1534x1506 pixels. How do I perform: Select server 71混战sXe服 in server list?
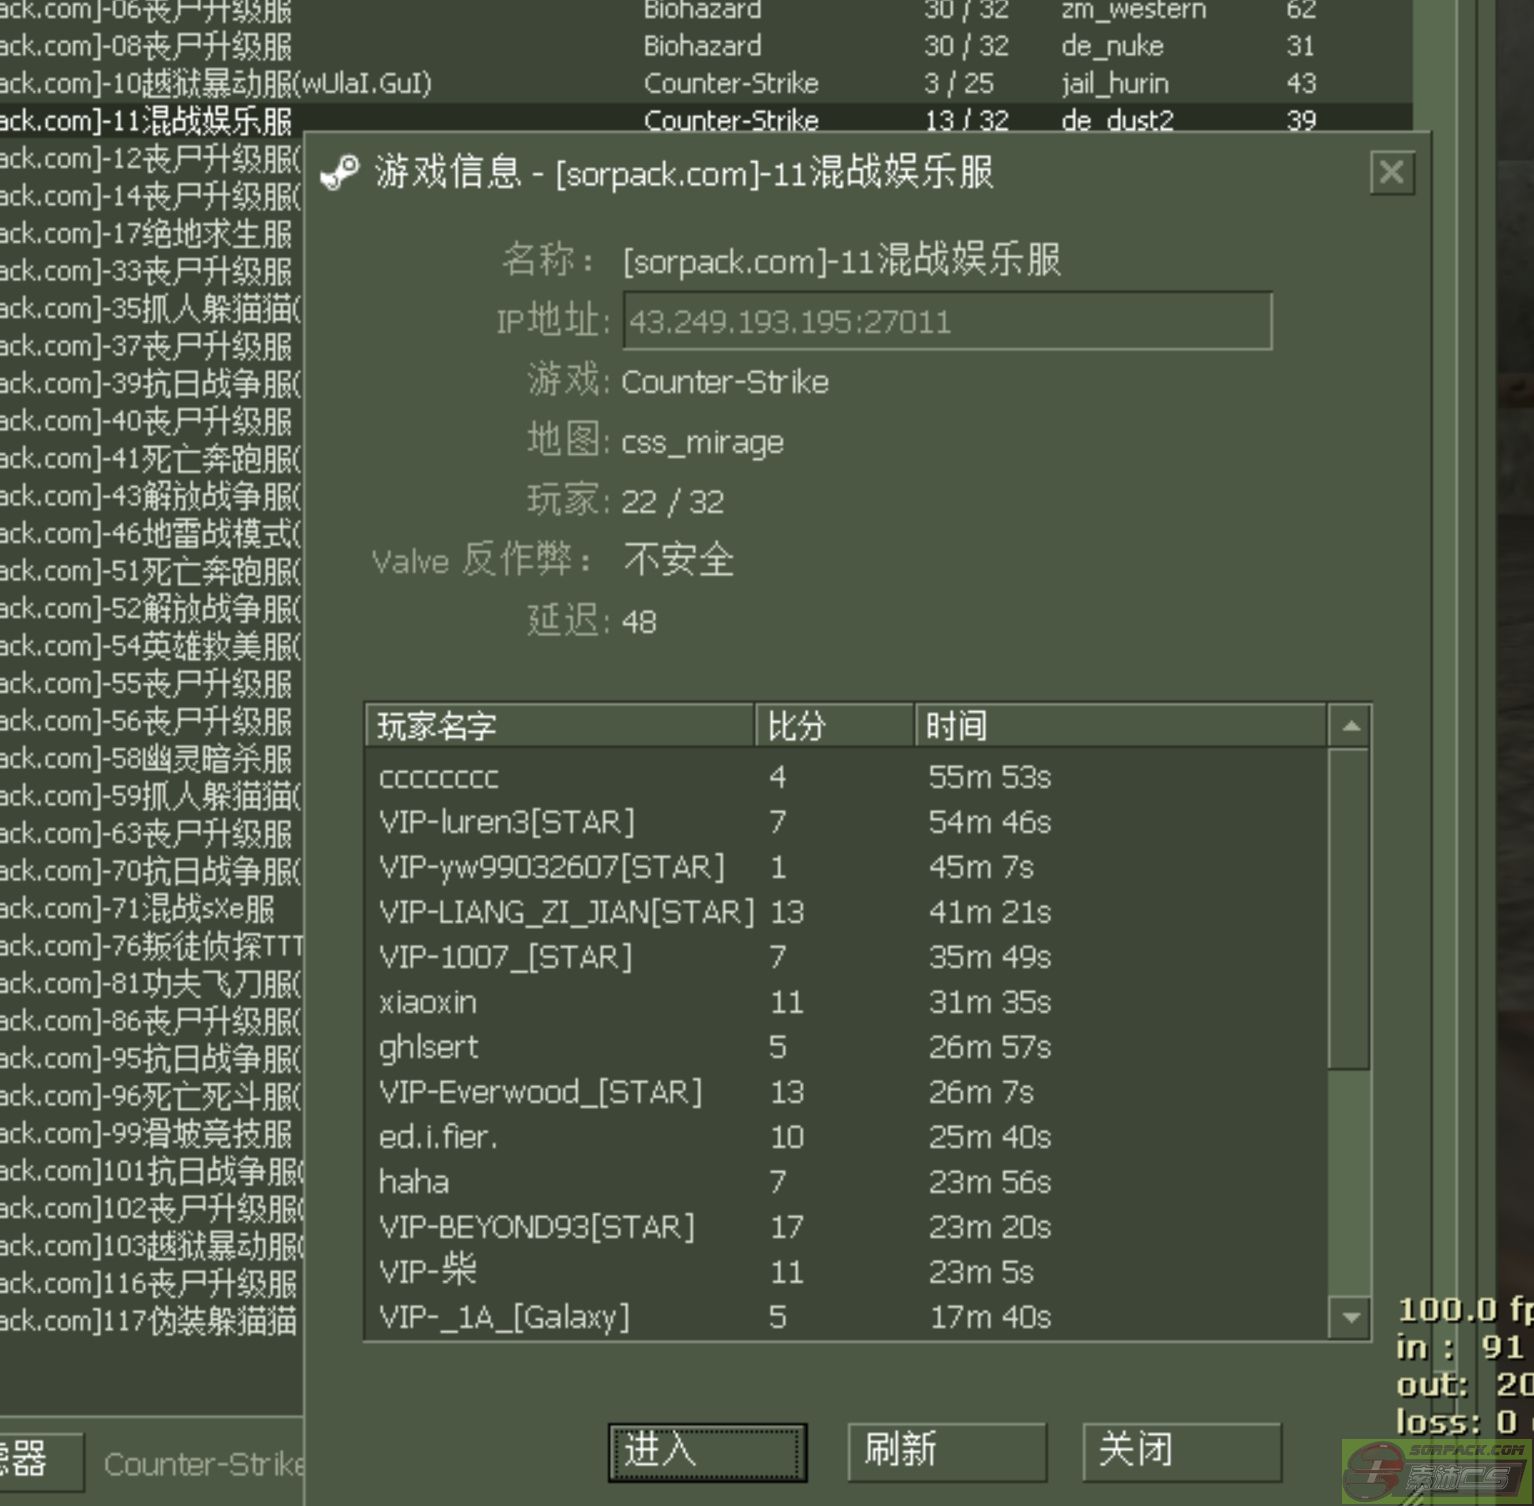(x=151, y=908)
